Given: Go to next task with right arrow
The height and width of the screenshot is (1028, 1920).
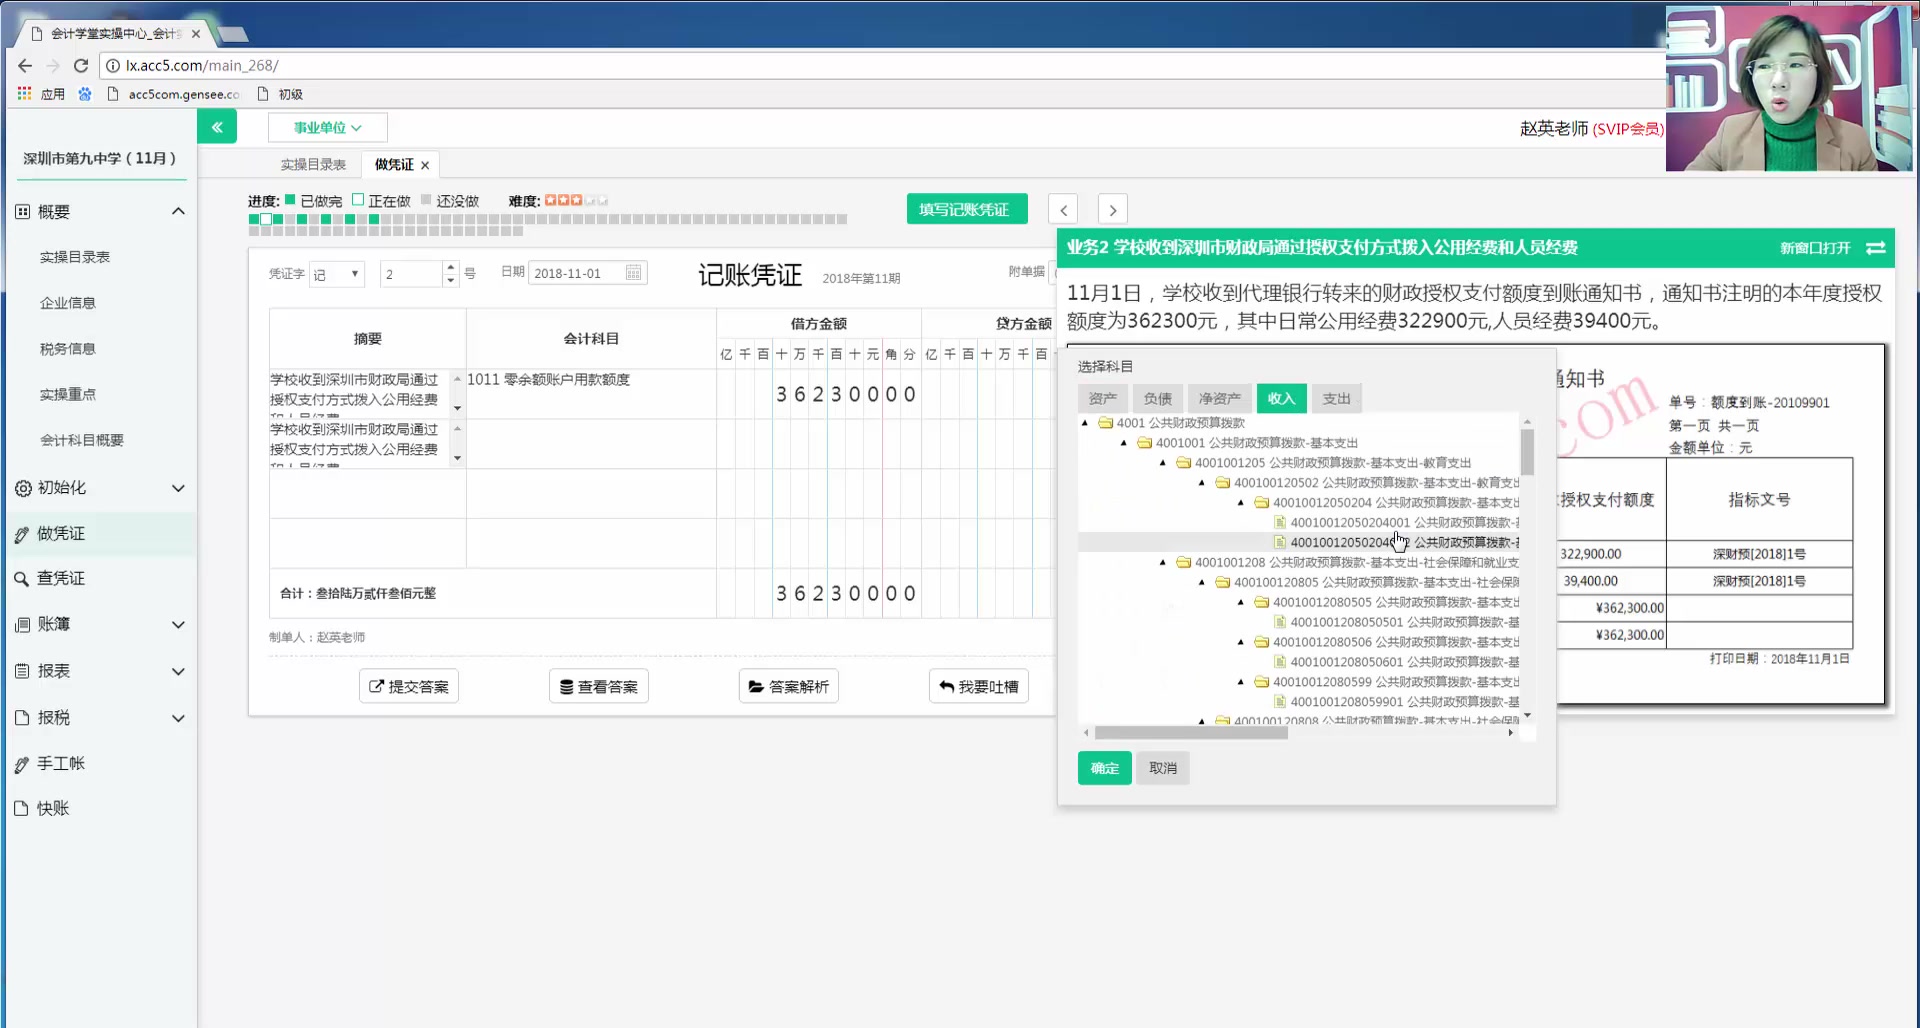Looking at the screenshot, I should 1113,209.
